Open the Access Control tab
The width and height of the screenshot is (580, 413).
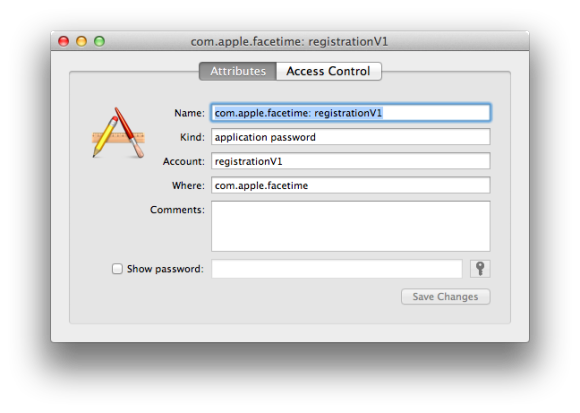(x=328, y=71)
